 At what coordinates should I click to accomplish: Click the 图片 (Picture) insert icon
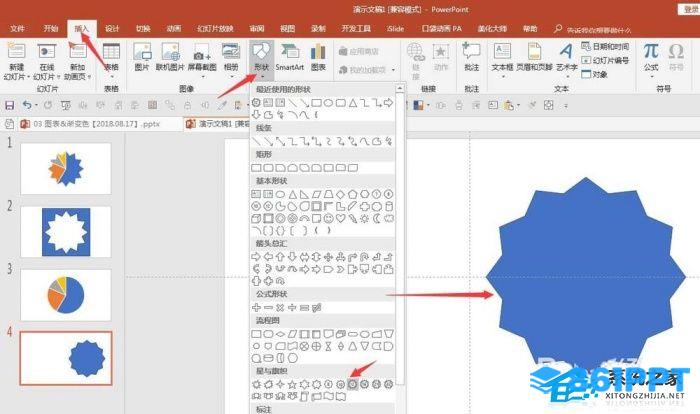142,58
